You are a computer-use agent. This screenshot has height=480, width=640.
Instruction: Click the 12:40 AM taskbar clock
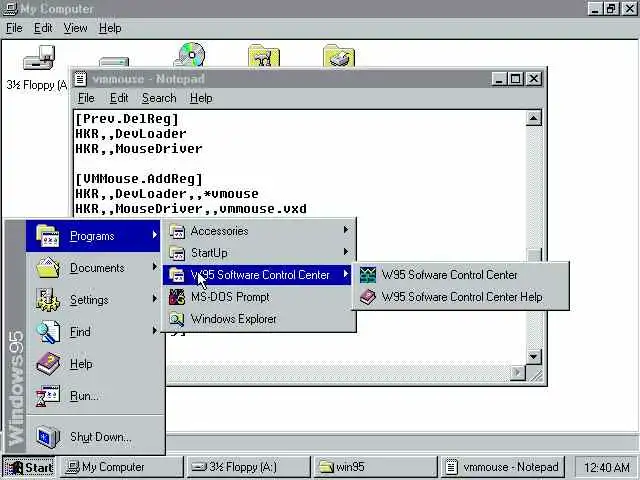pyautogui.click(x=606, y=467)
